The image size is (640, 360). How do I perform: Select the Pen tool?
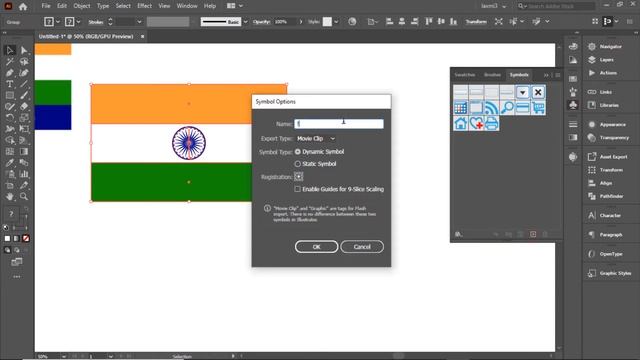tap(10, 73)
